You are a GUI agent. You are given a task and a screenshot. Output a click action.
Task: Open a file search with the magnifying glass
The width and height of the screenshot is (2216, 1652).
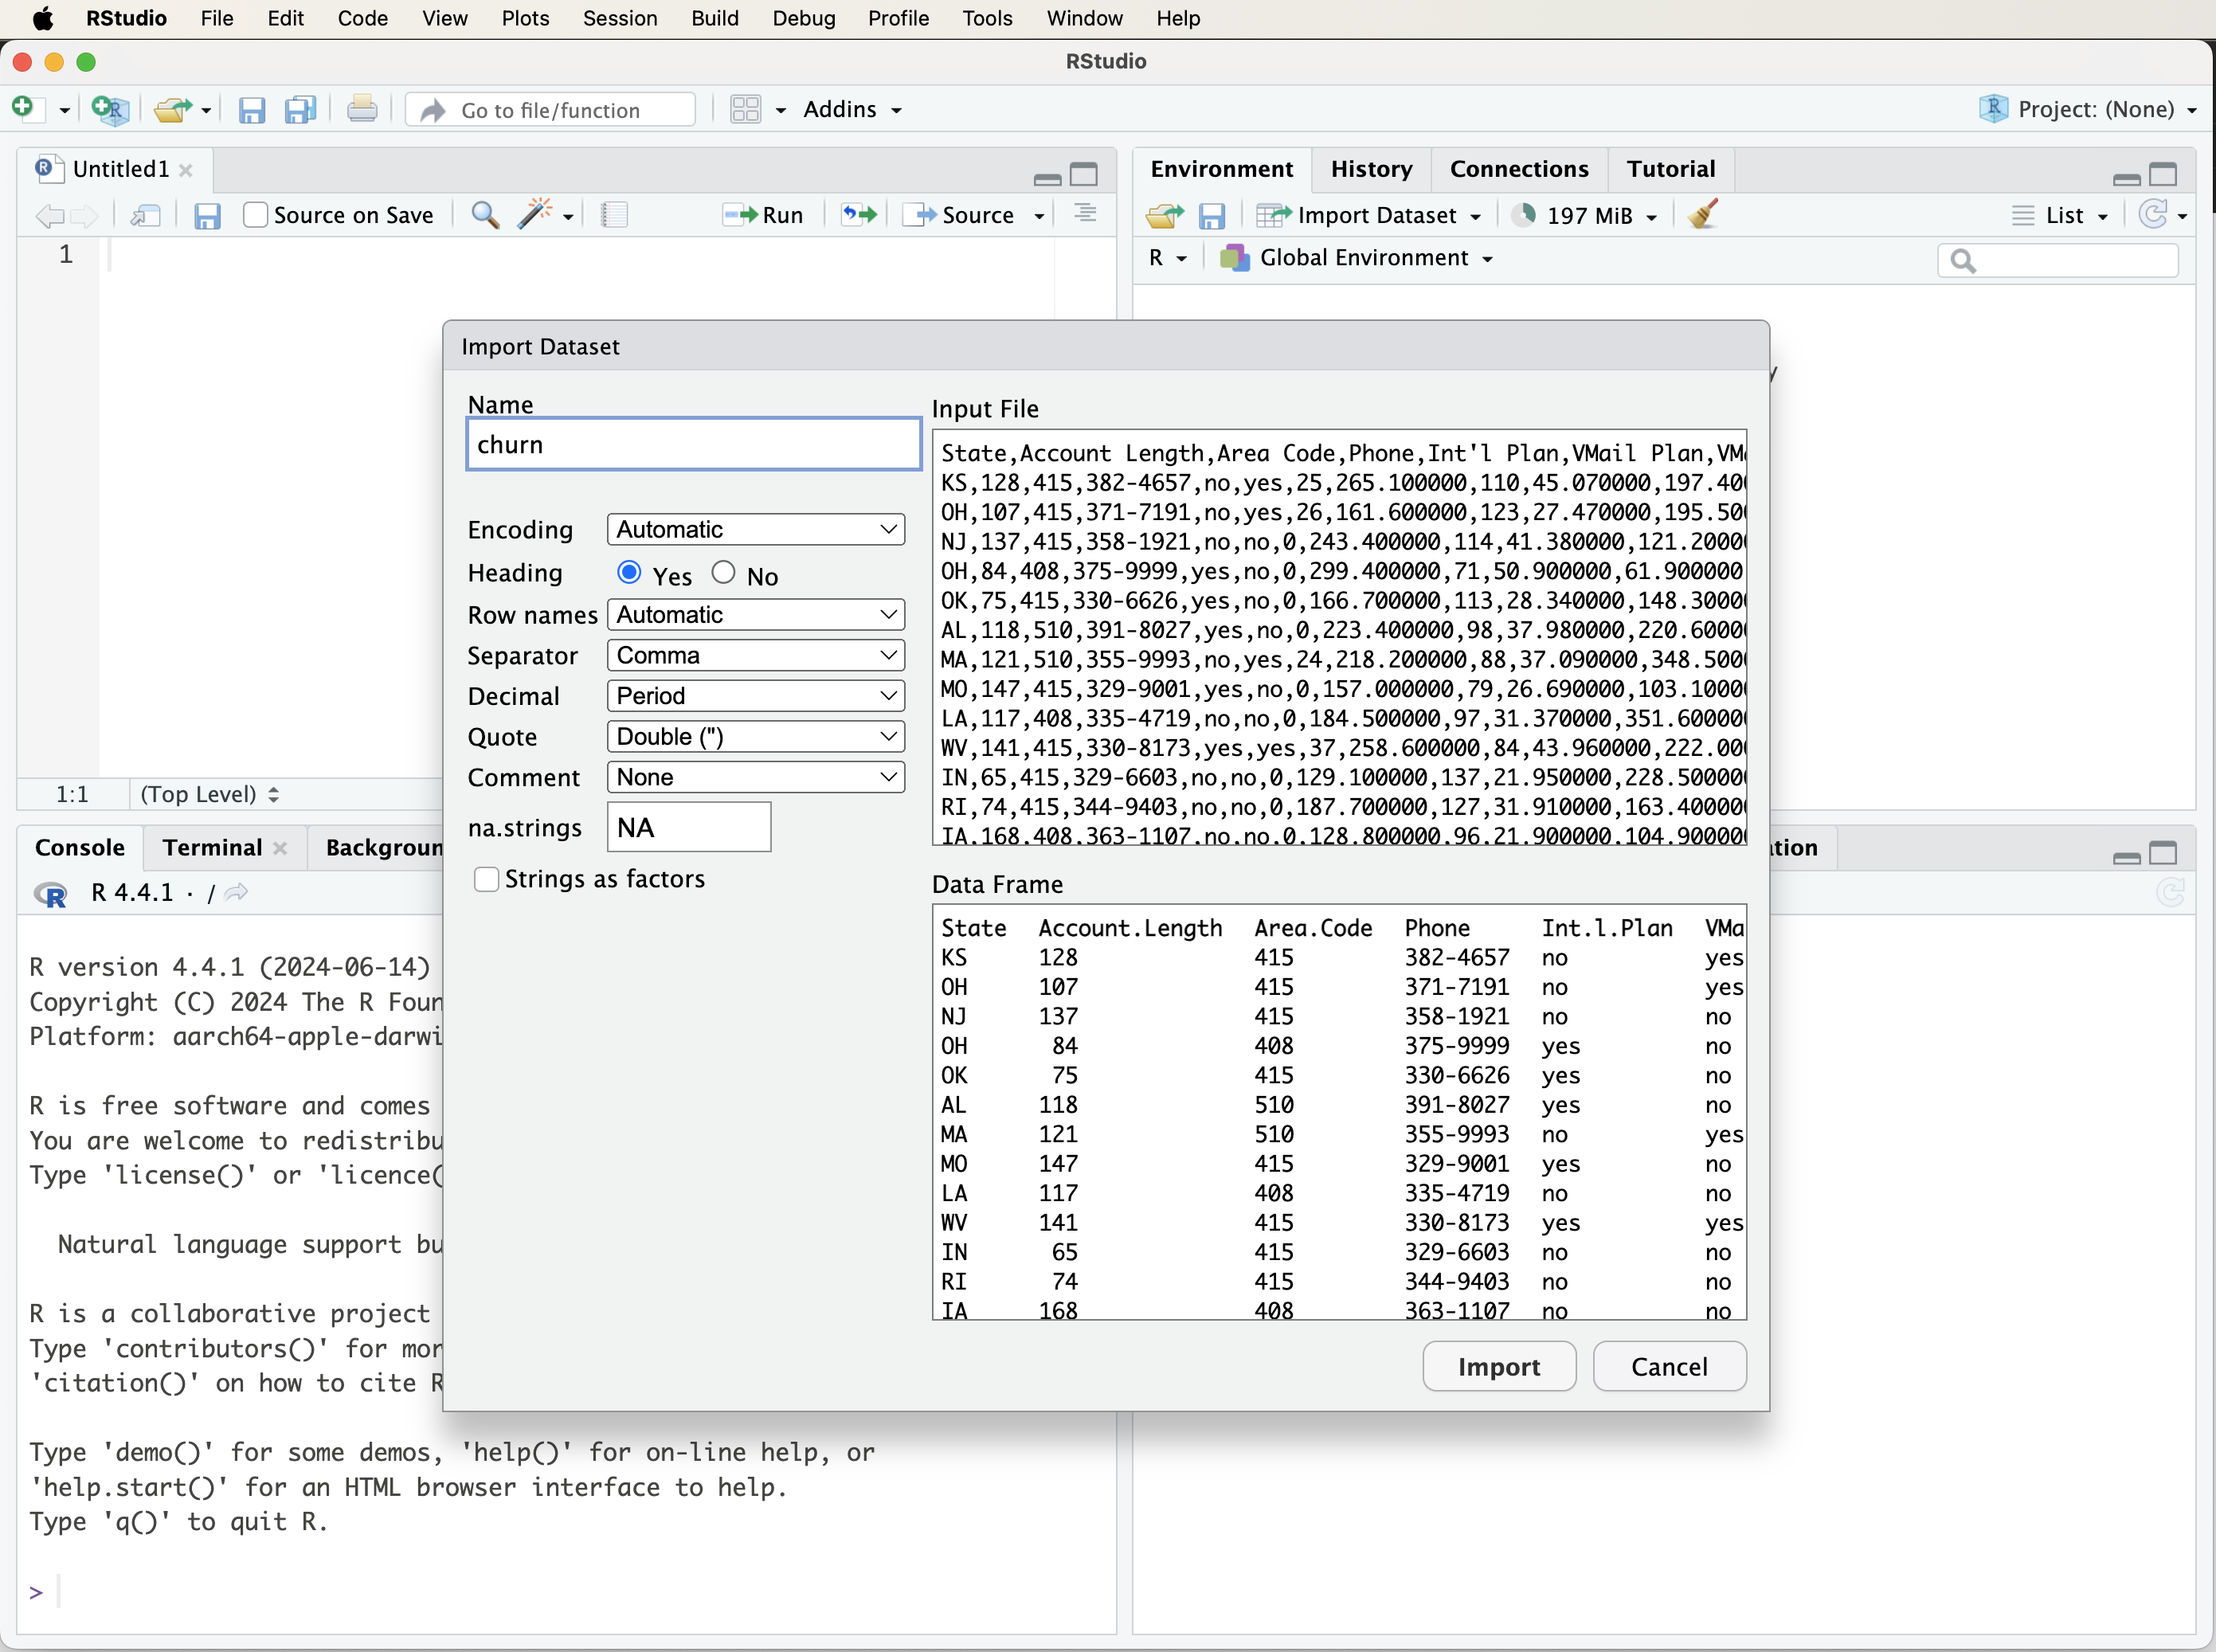click(485, 215)
